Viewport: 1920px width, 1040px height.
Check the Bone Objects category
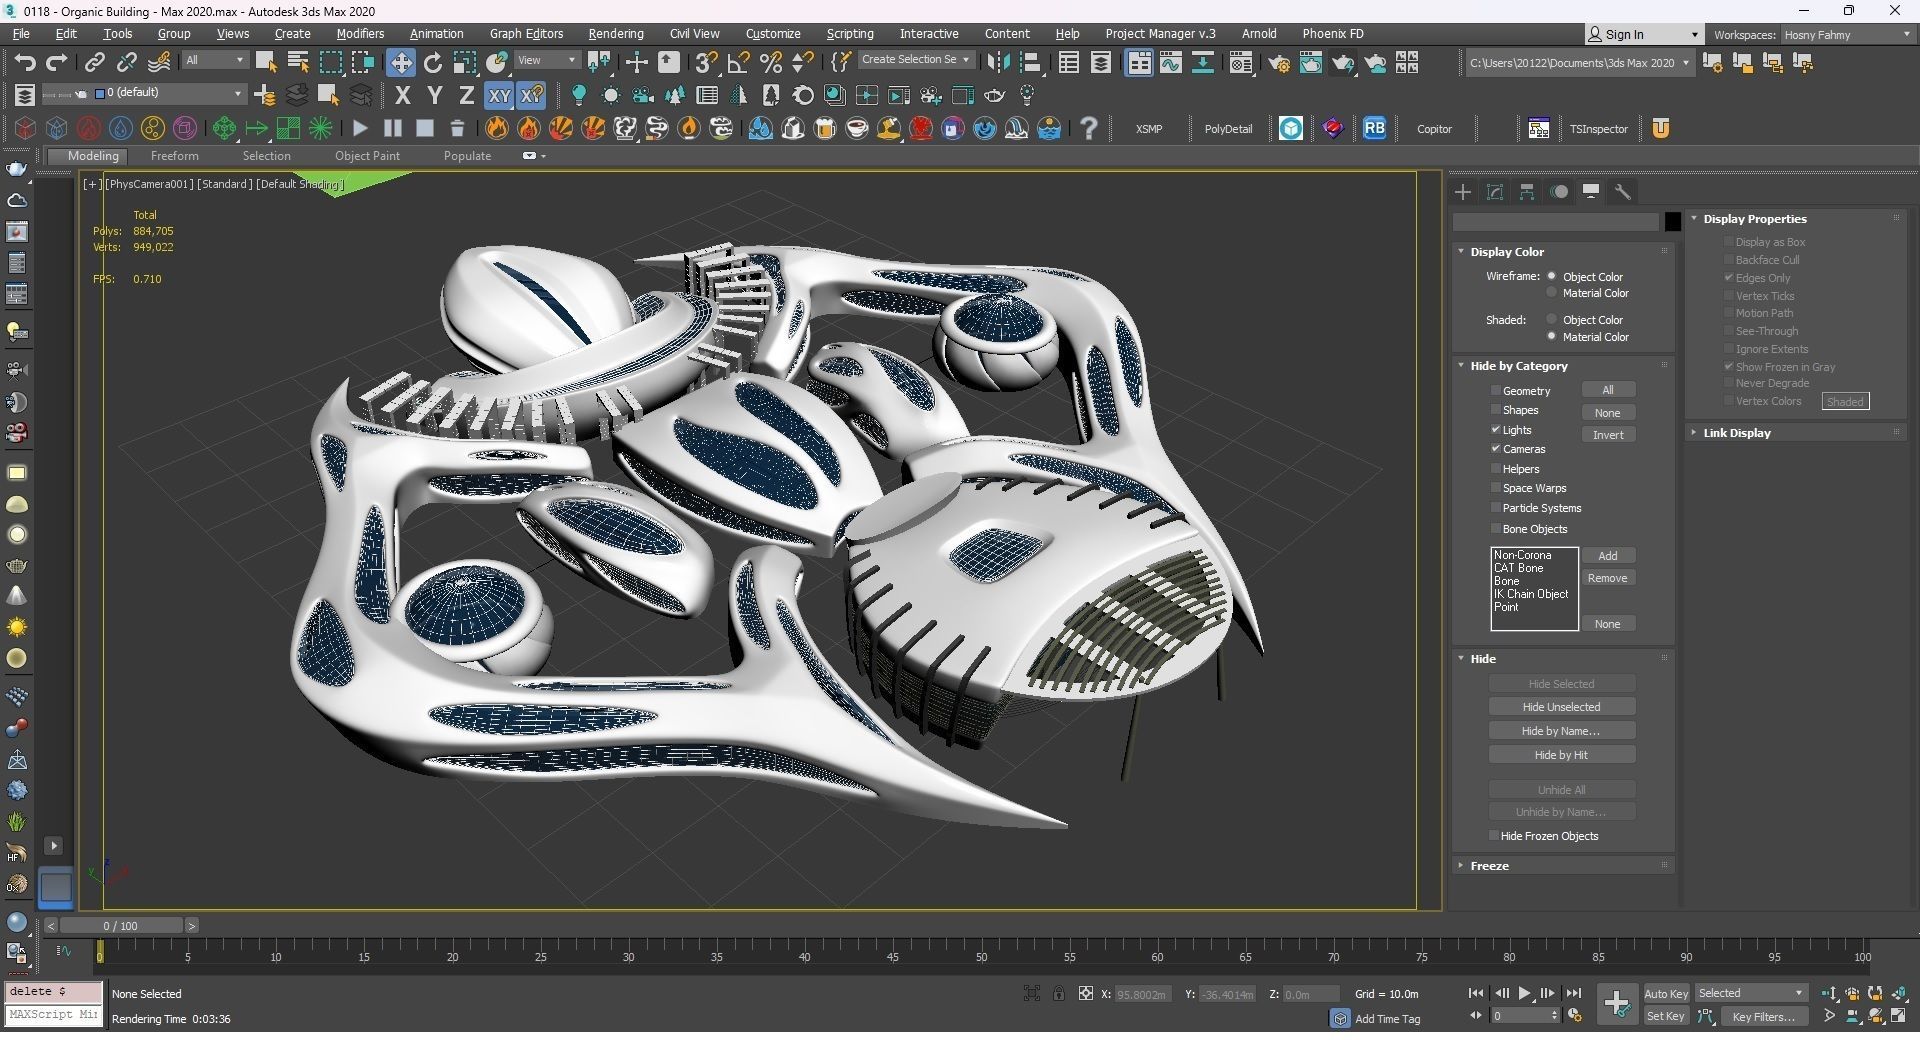pos(1496,529)
